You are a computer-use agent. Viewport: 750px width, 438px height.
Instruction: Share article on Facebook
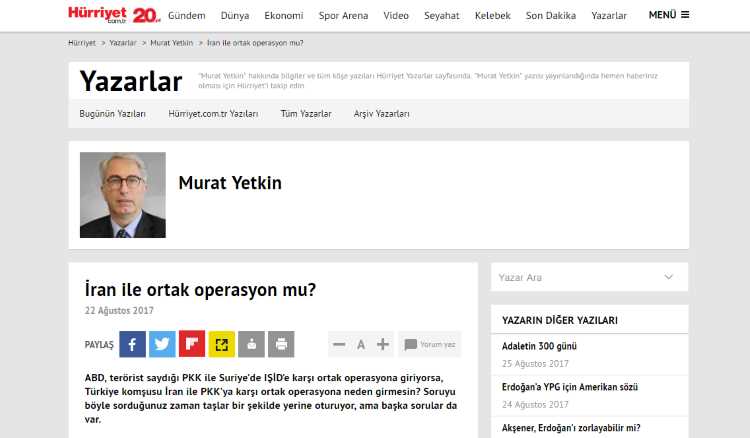pyautogui.click(x=132, y=344)
